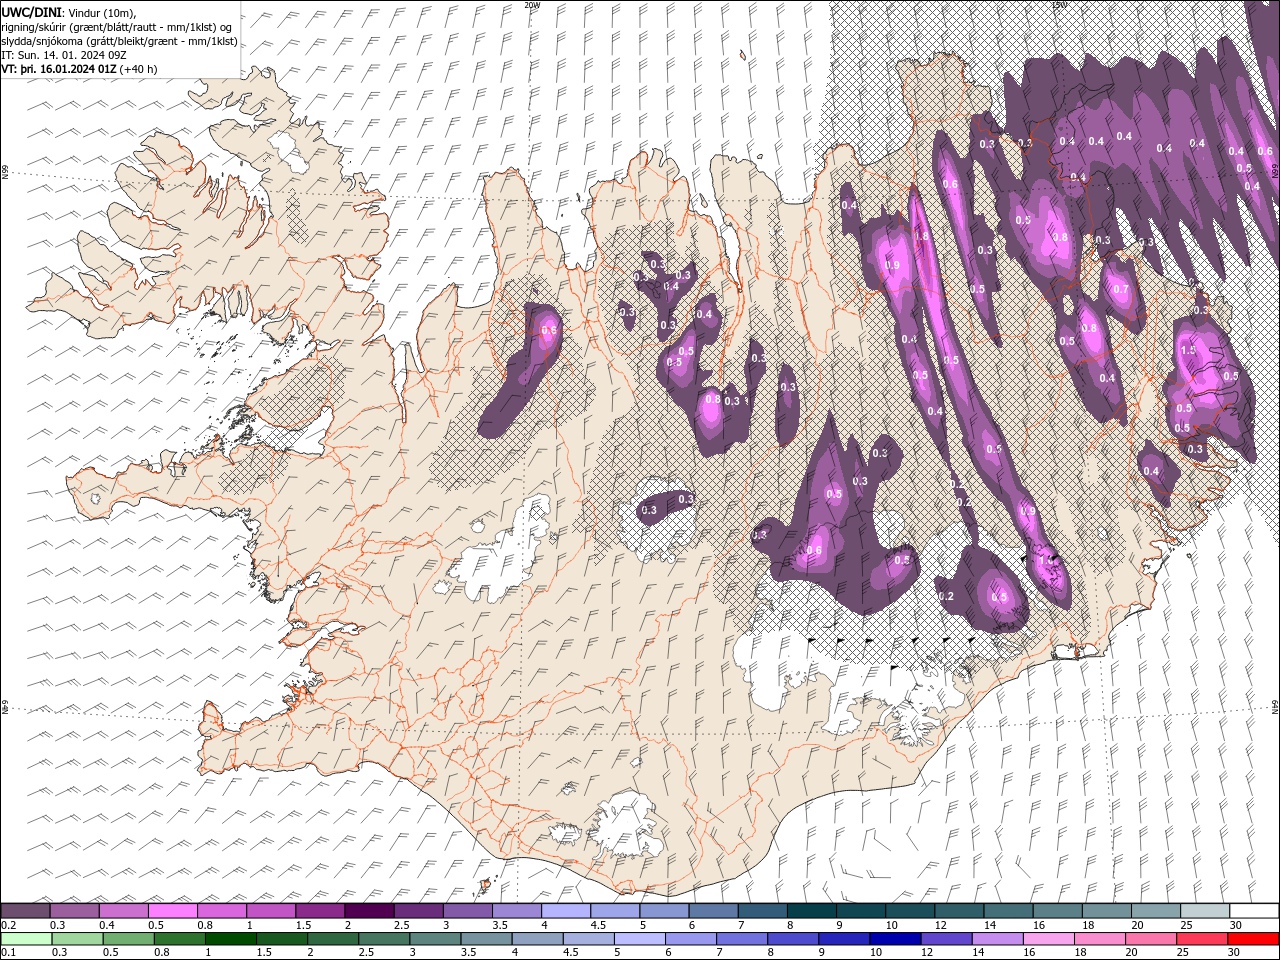Screen dimensions: 1280x960
Task: Click the '1.8' precipitation value on the map
Action: pos(921,236)
